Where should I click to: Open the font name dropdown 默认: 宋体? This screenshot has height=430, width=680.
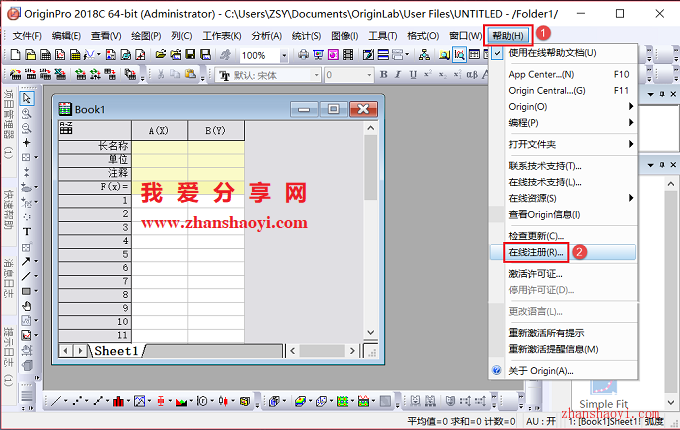point(317,75)
